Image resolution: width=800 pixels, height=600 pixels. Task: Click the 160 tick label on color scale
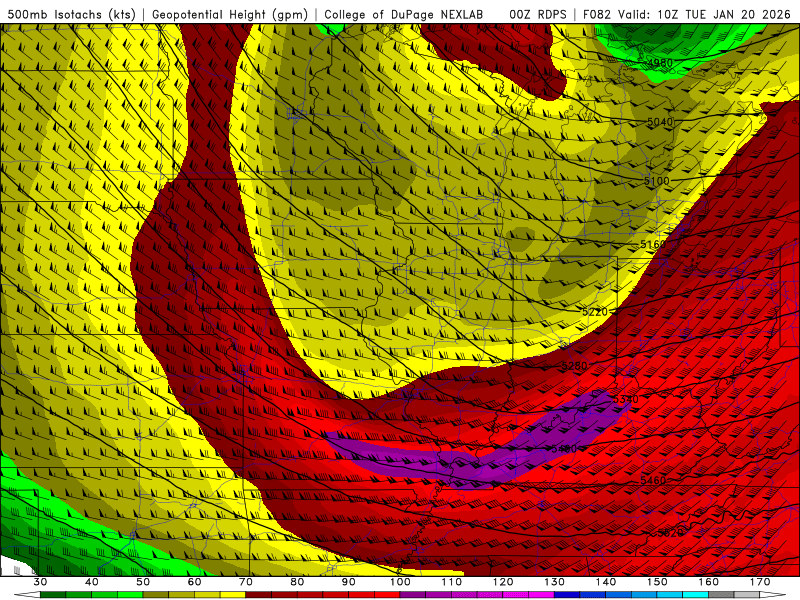coord(709,582)
